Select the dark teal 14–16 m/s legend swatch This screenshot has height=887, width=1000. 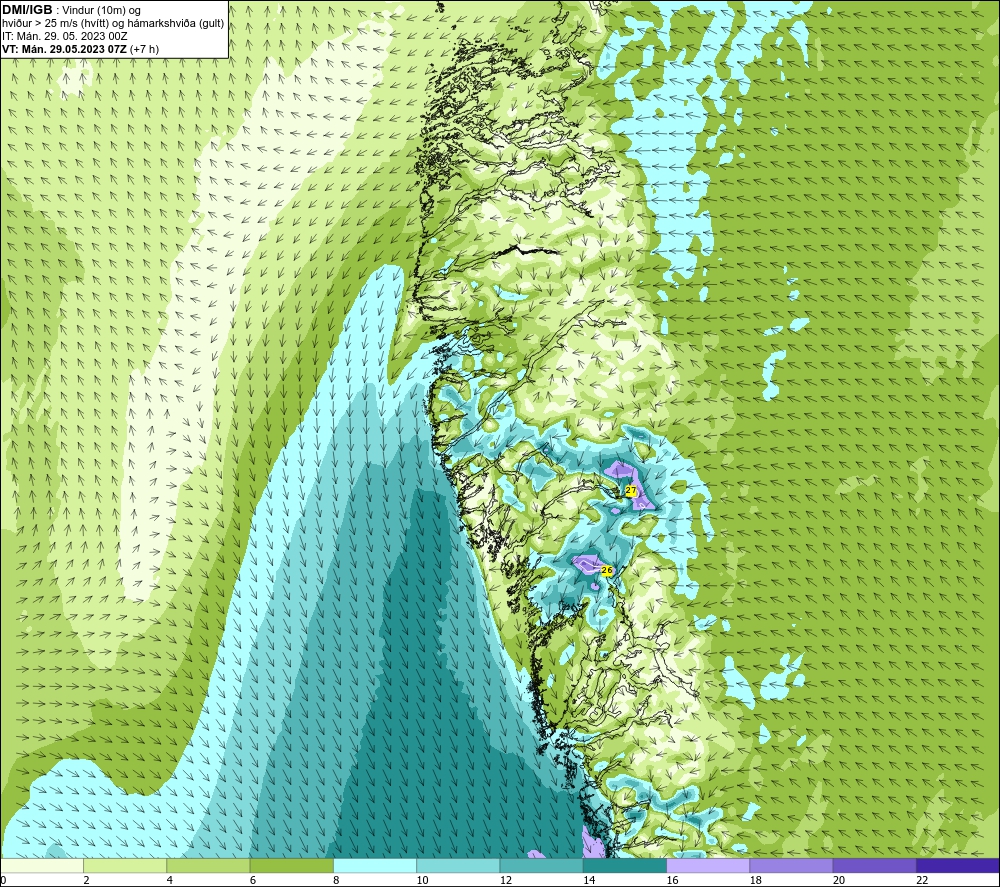point(625,865)
